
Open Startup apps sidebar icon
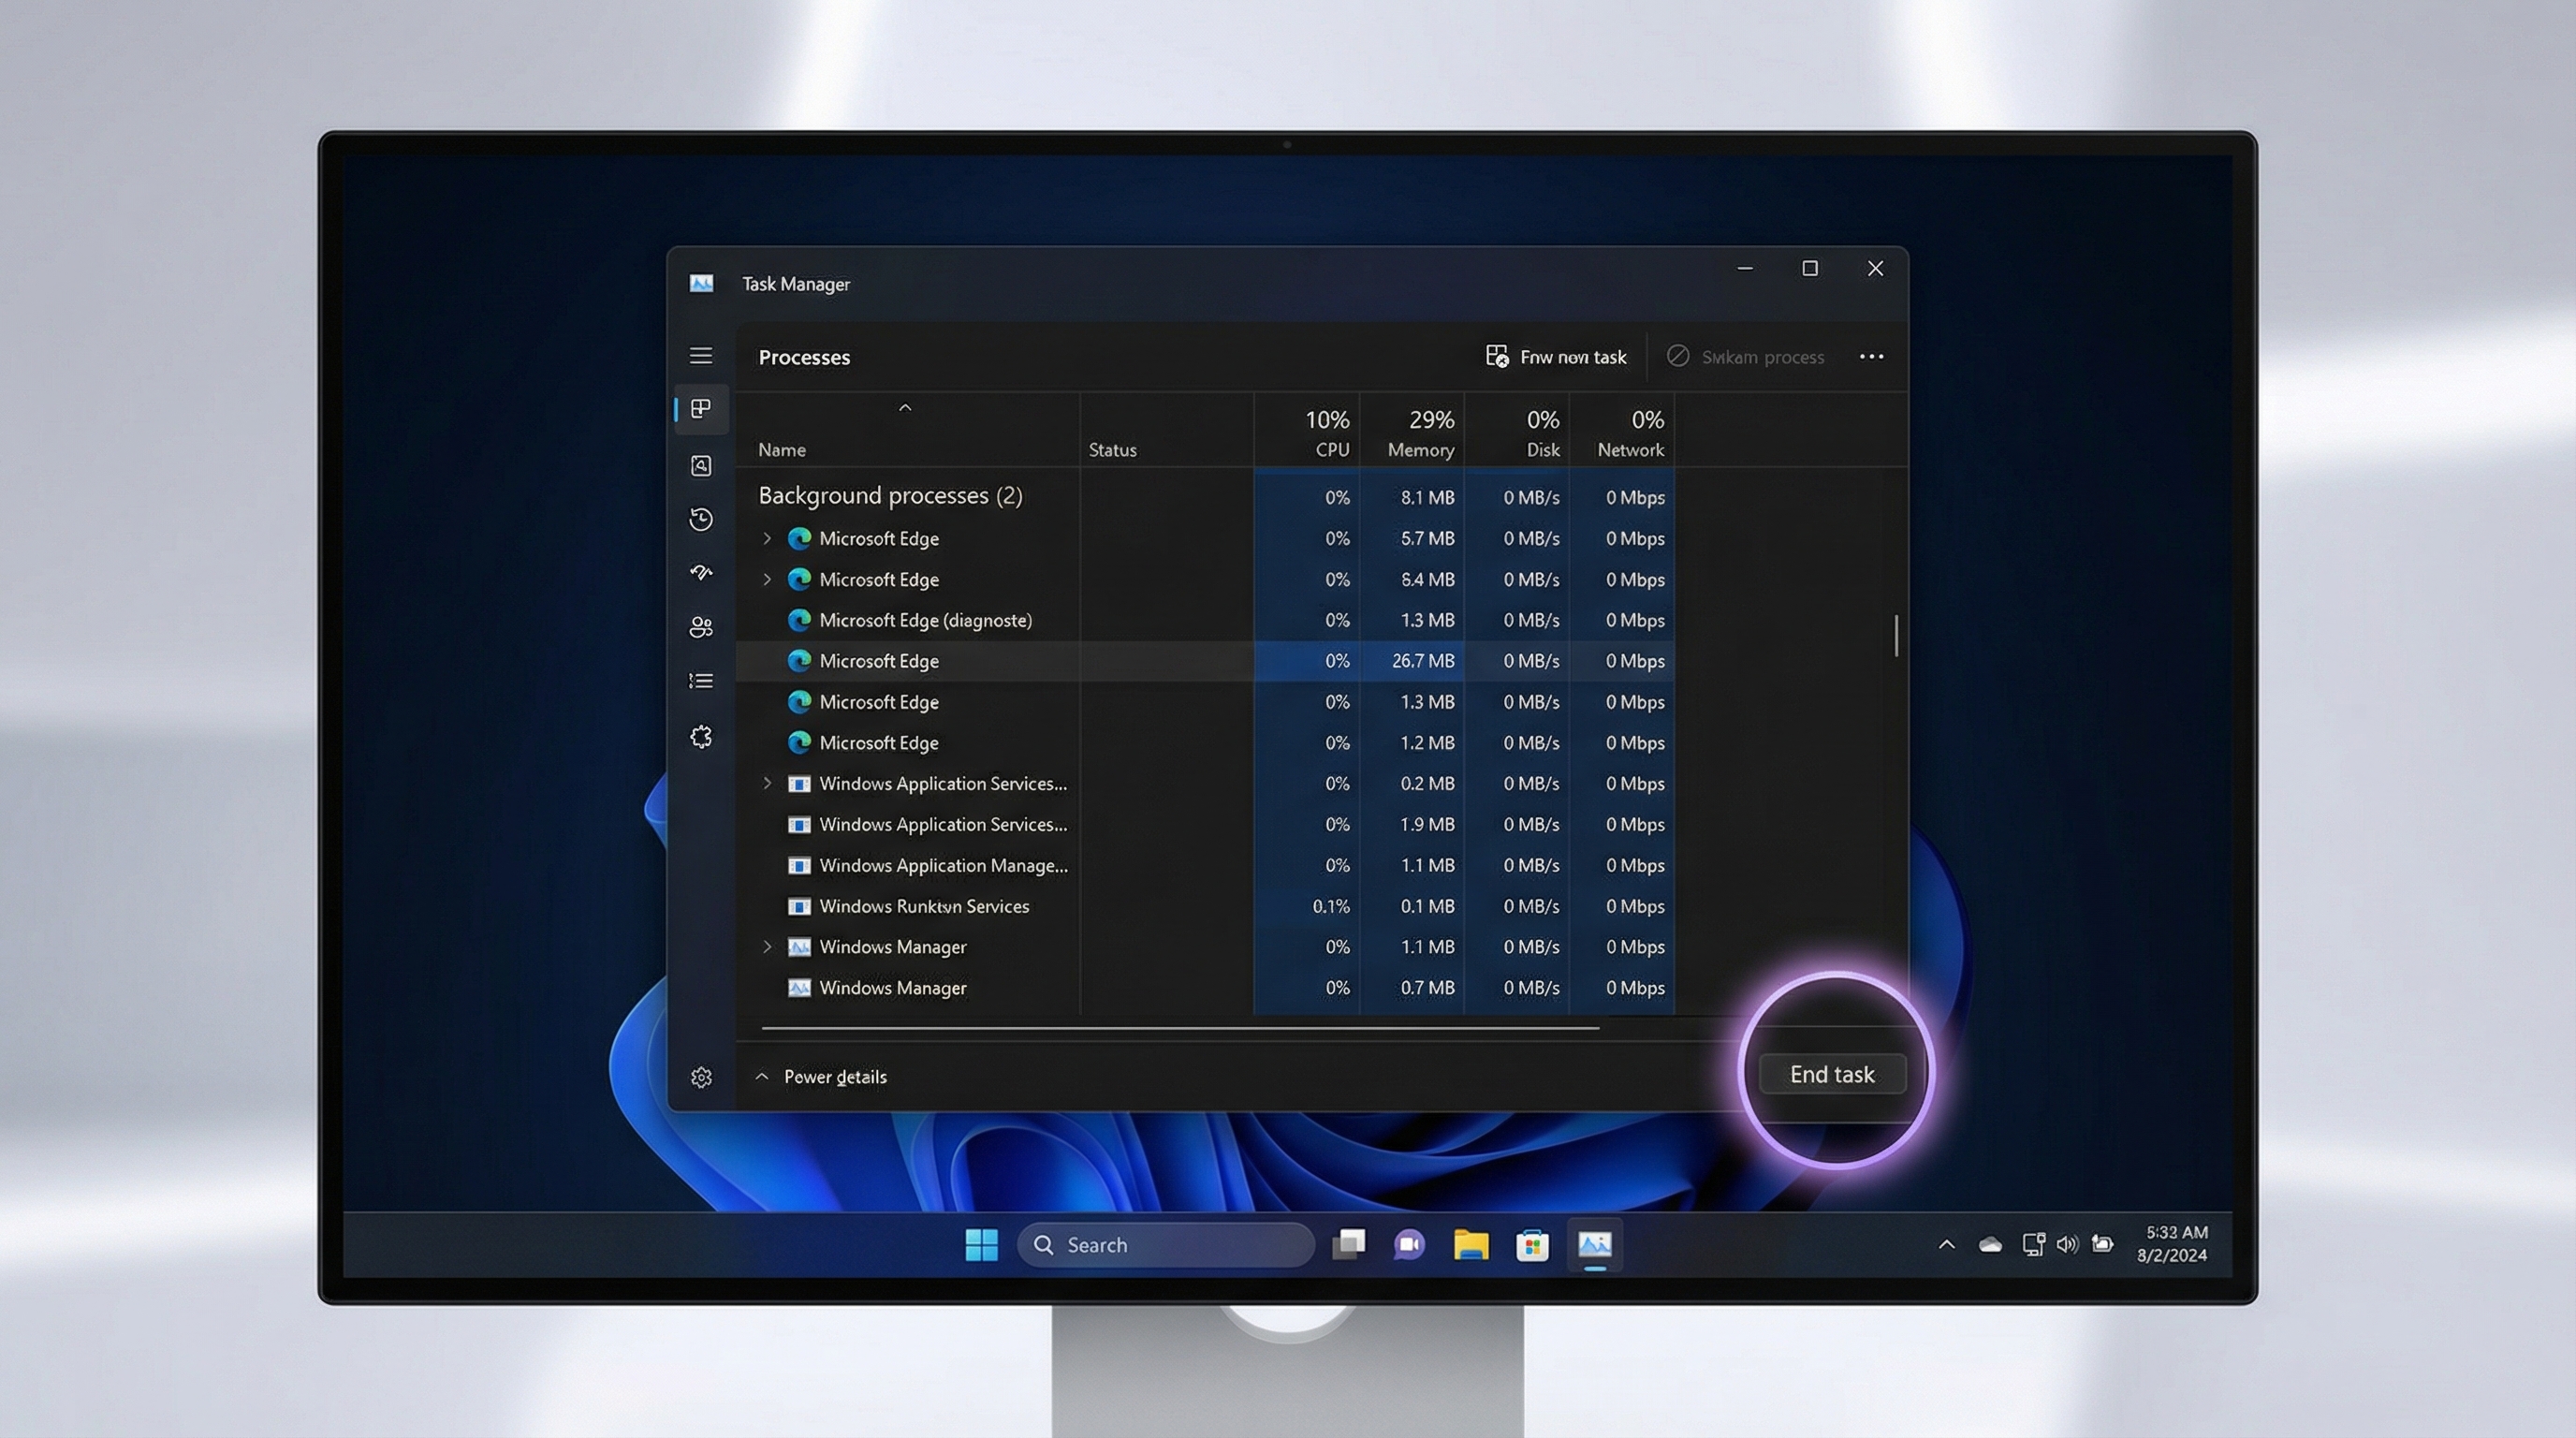[x=701, y=573]
